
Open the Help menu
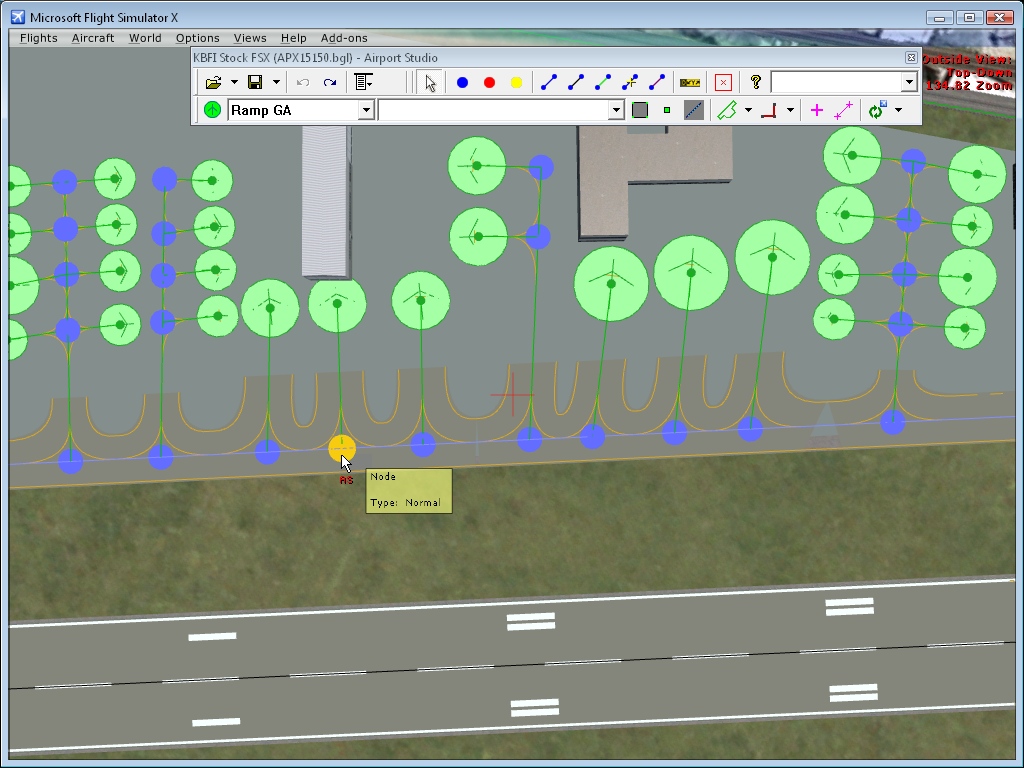click(x=293, y=38)
